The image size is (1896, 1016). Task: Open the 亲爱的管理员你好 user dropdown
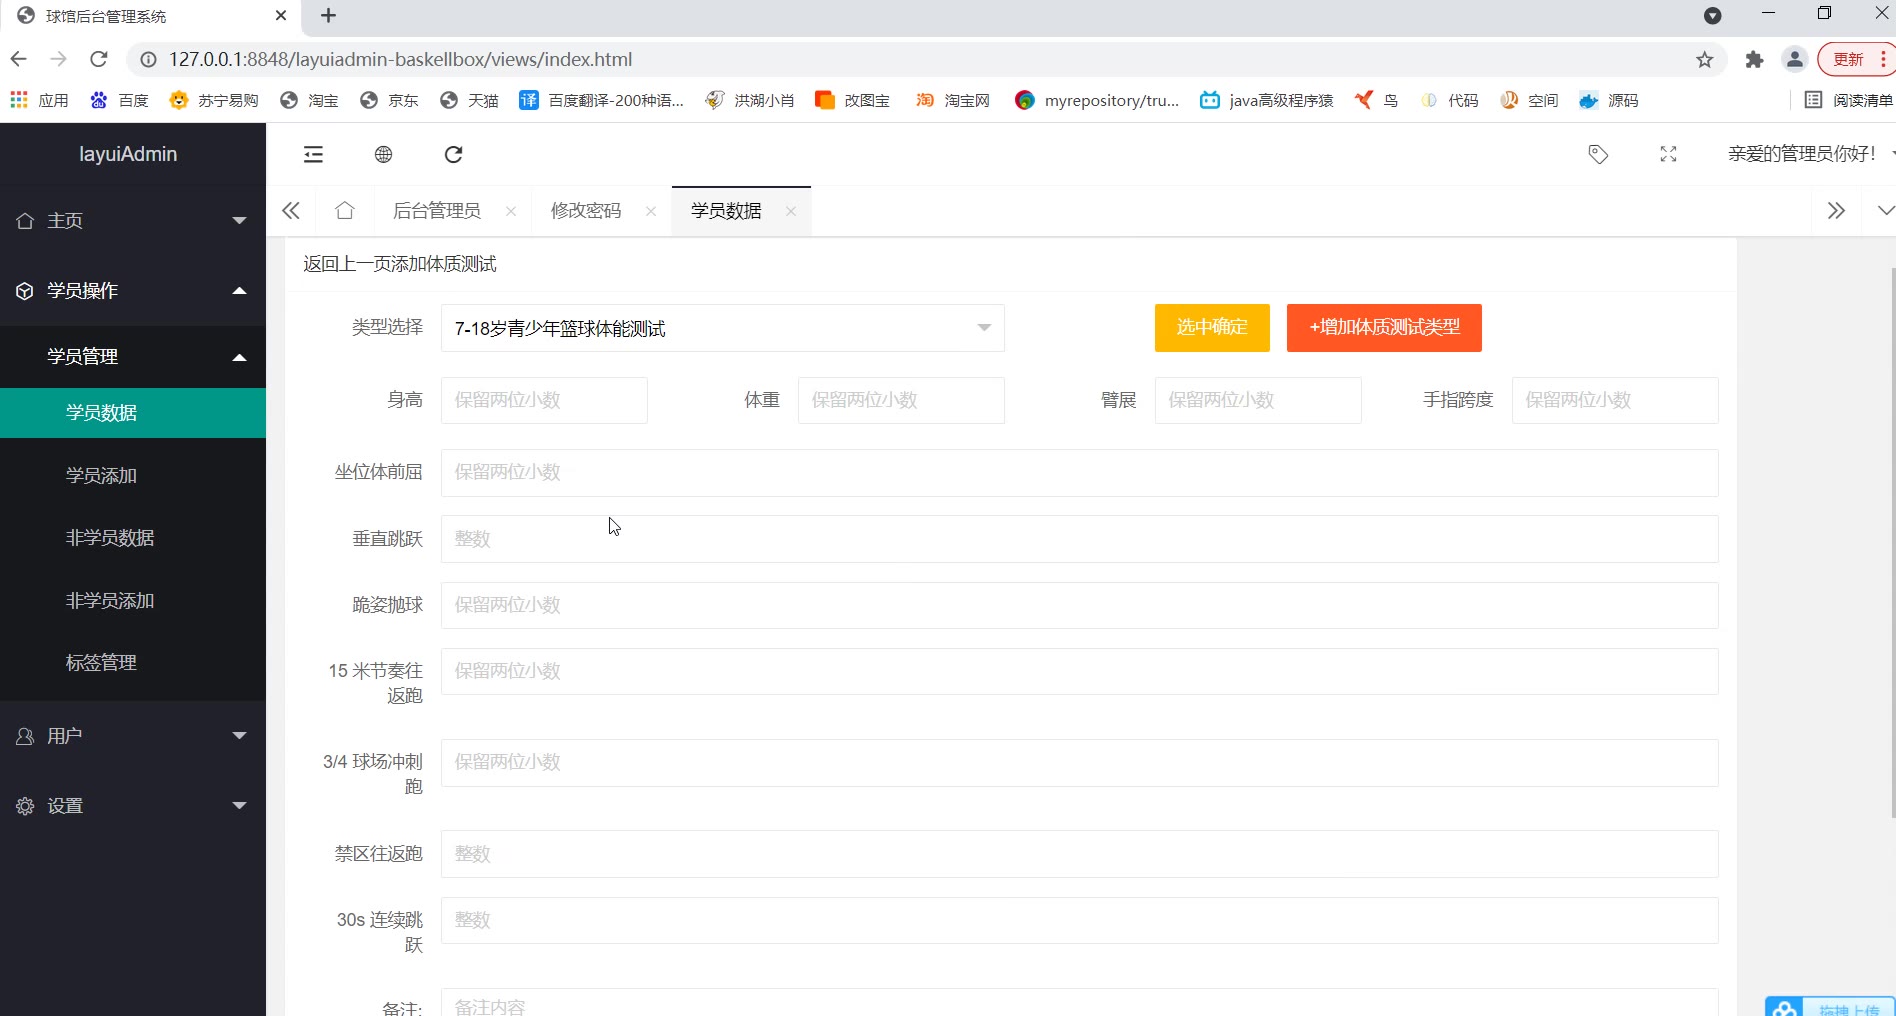[x=1810, y=154]
